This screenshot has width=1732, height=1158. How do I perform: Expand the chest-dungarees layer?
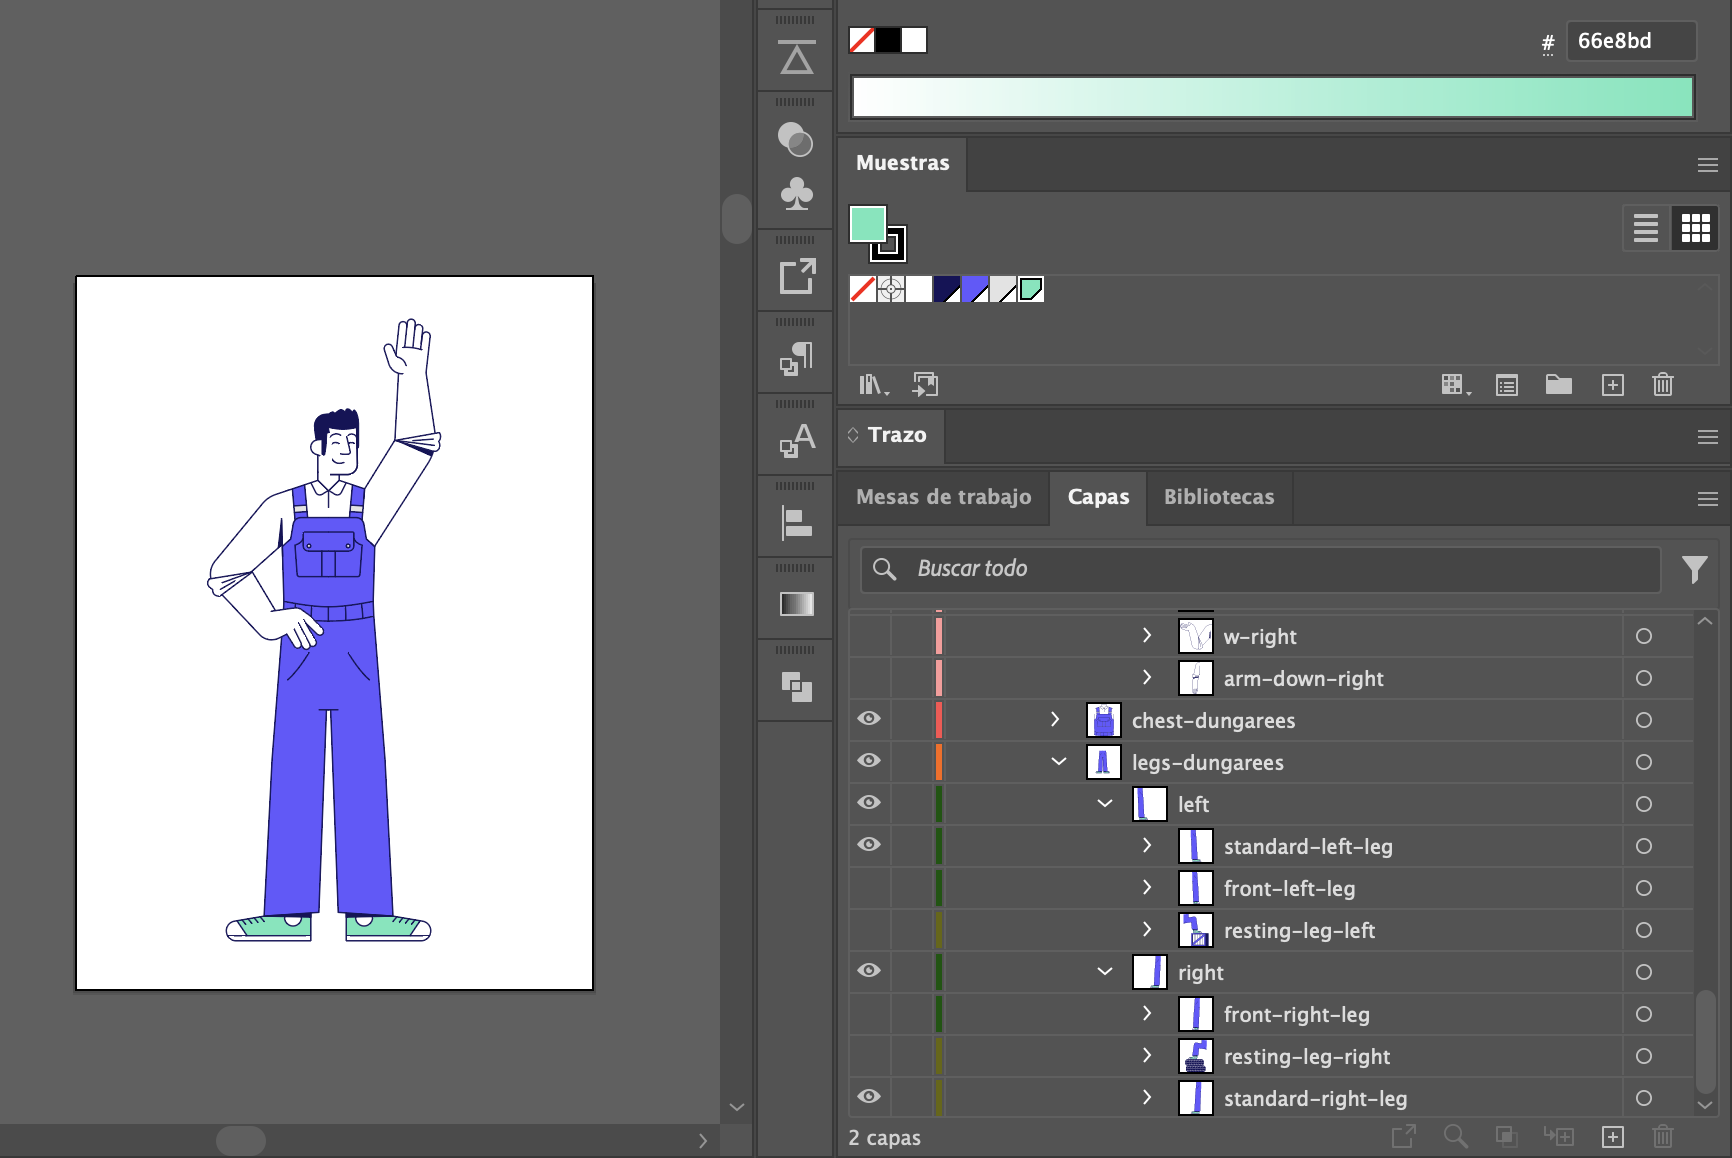coord(1055,720)
